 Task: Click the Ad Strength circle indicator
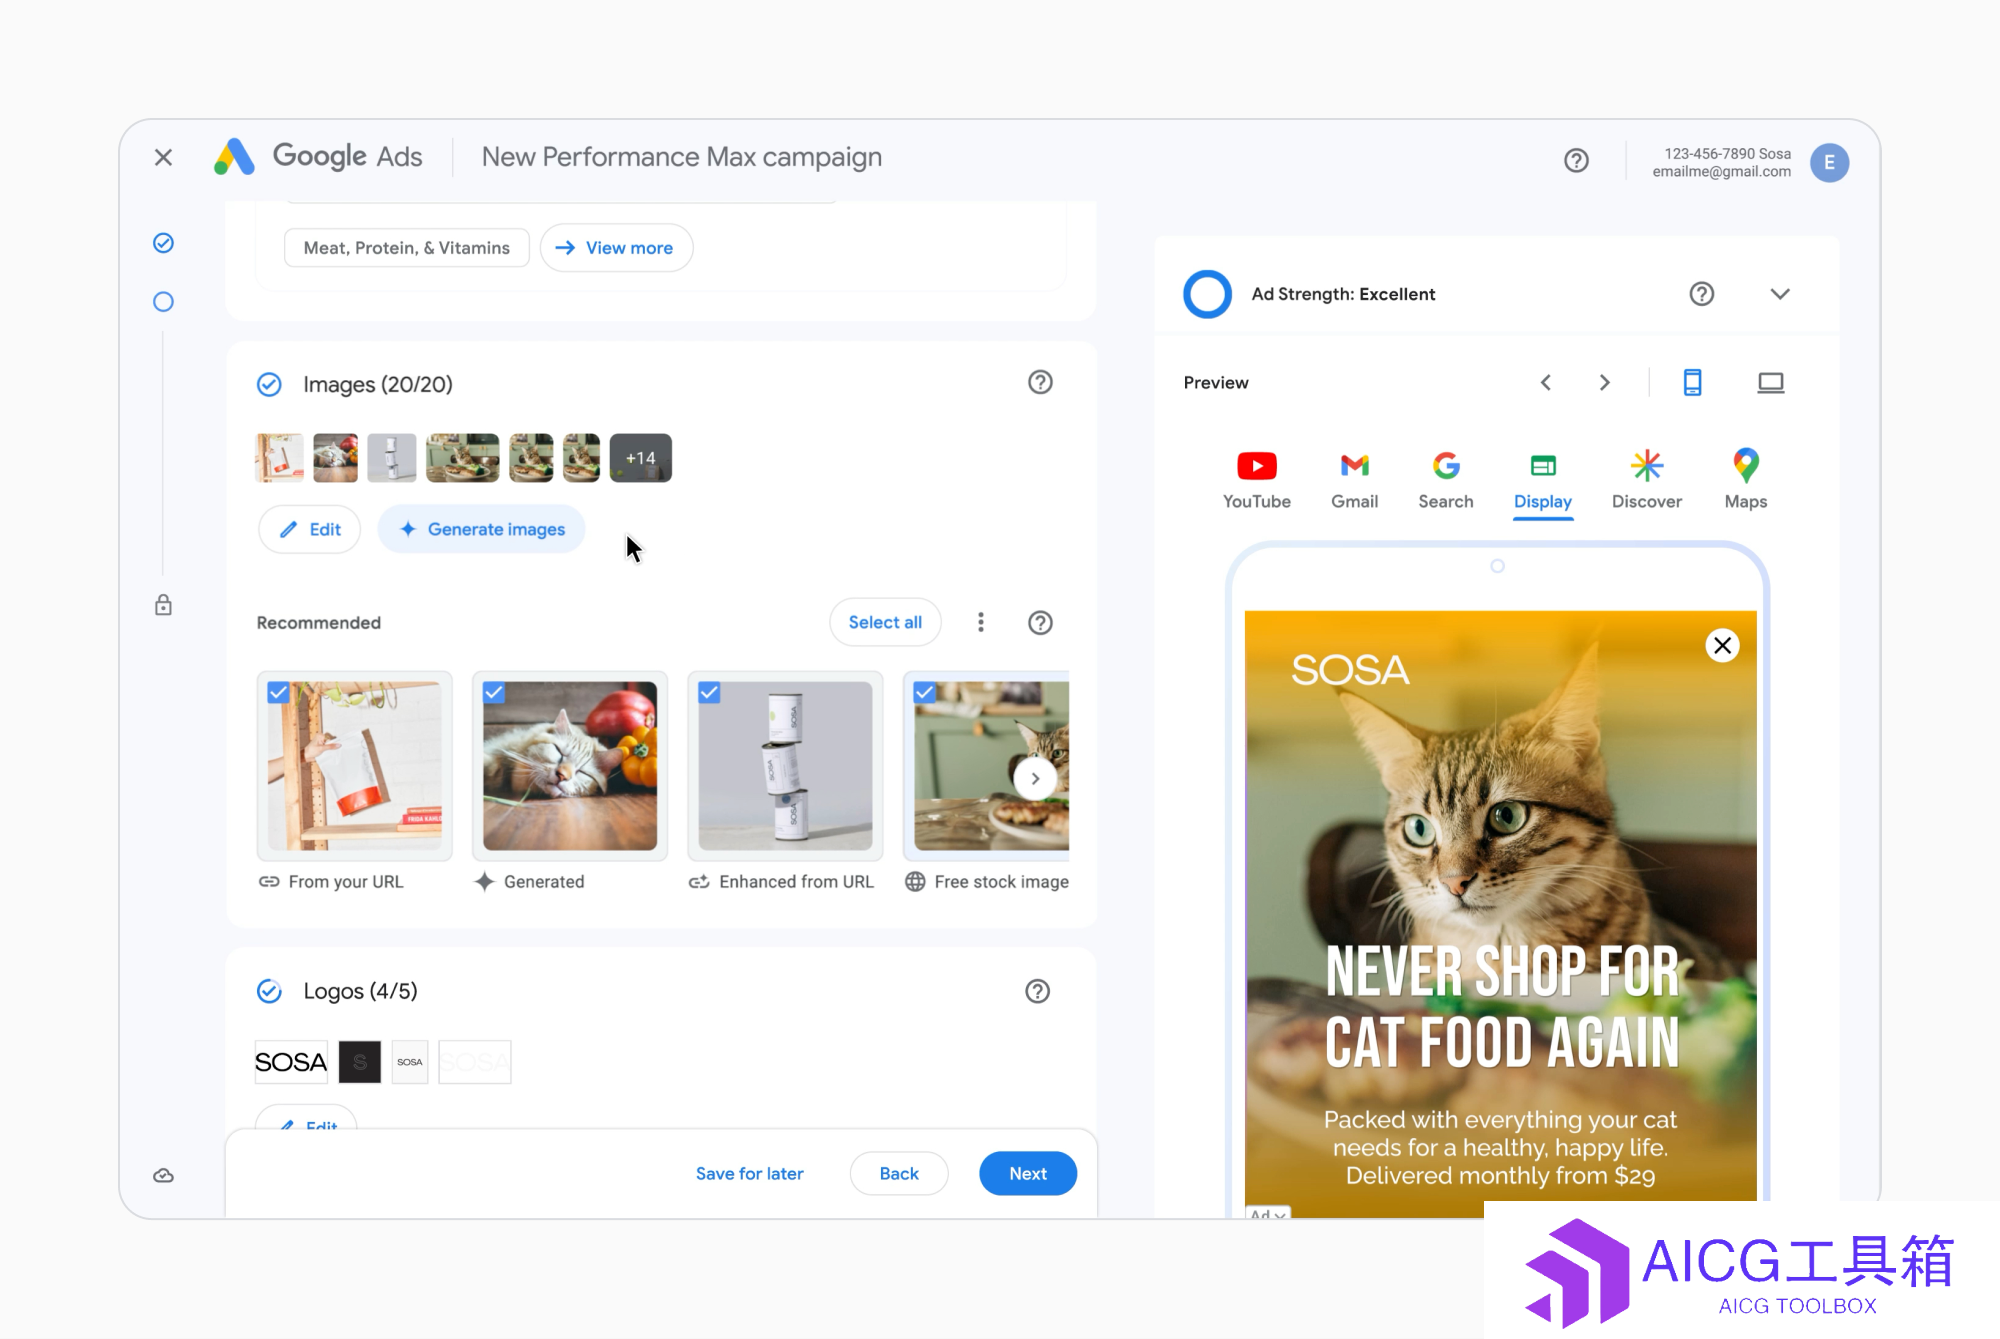(1207, 294)
